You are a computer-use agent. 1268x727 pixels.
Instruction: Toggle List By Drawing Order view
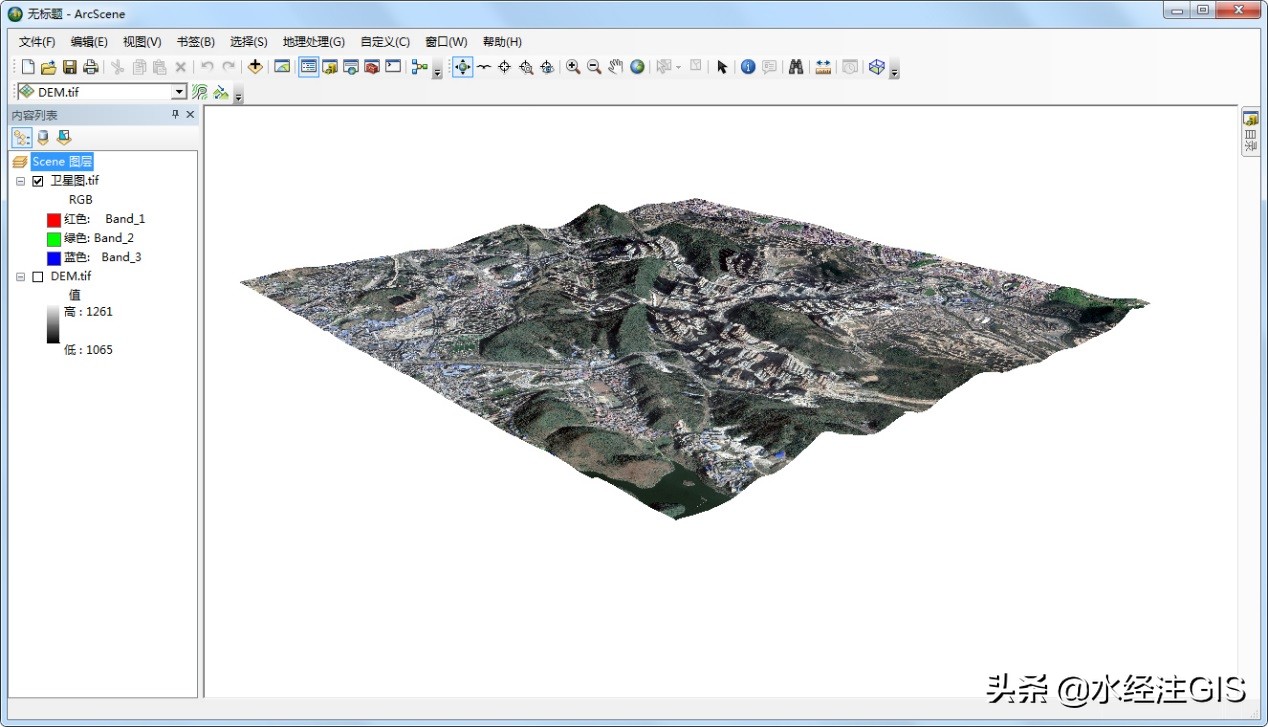pos(22,137)
